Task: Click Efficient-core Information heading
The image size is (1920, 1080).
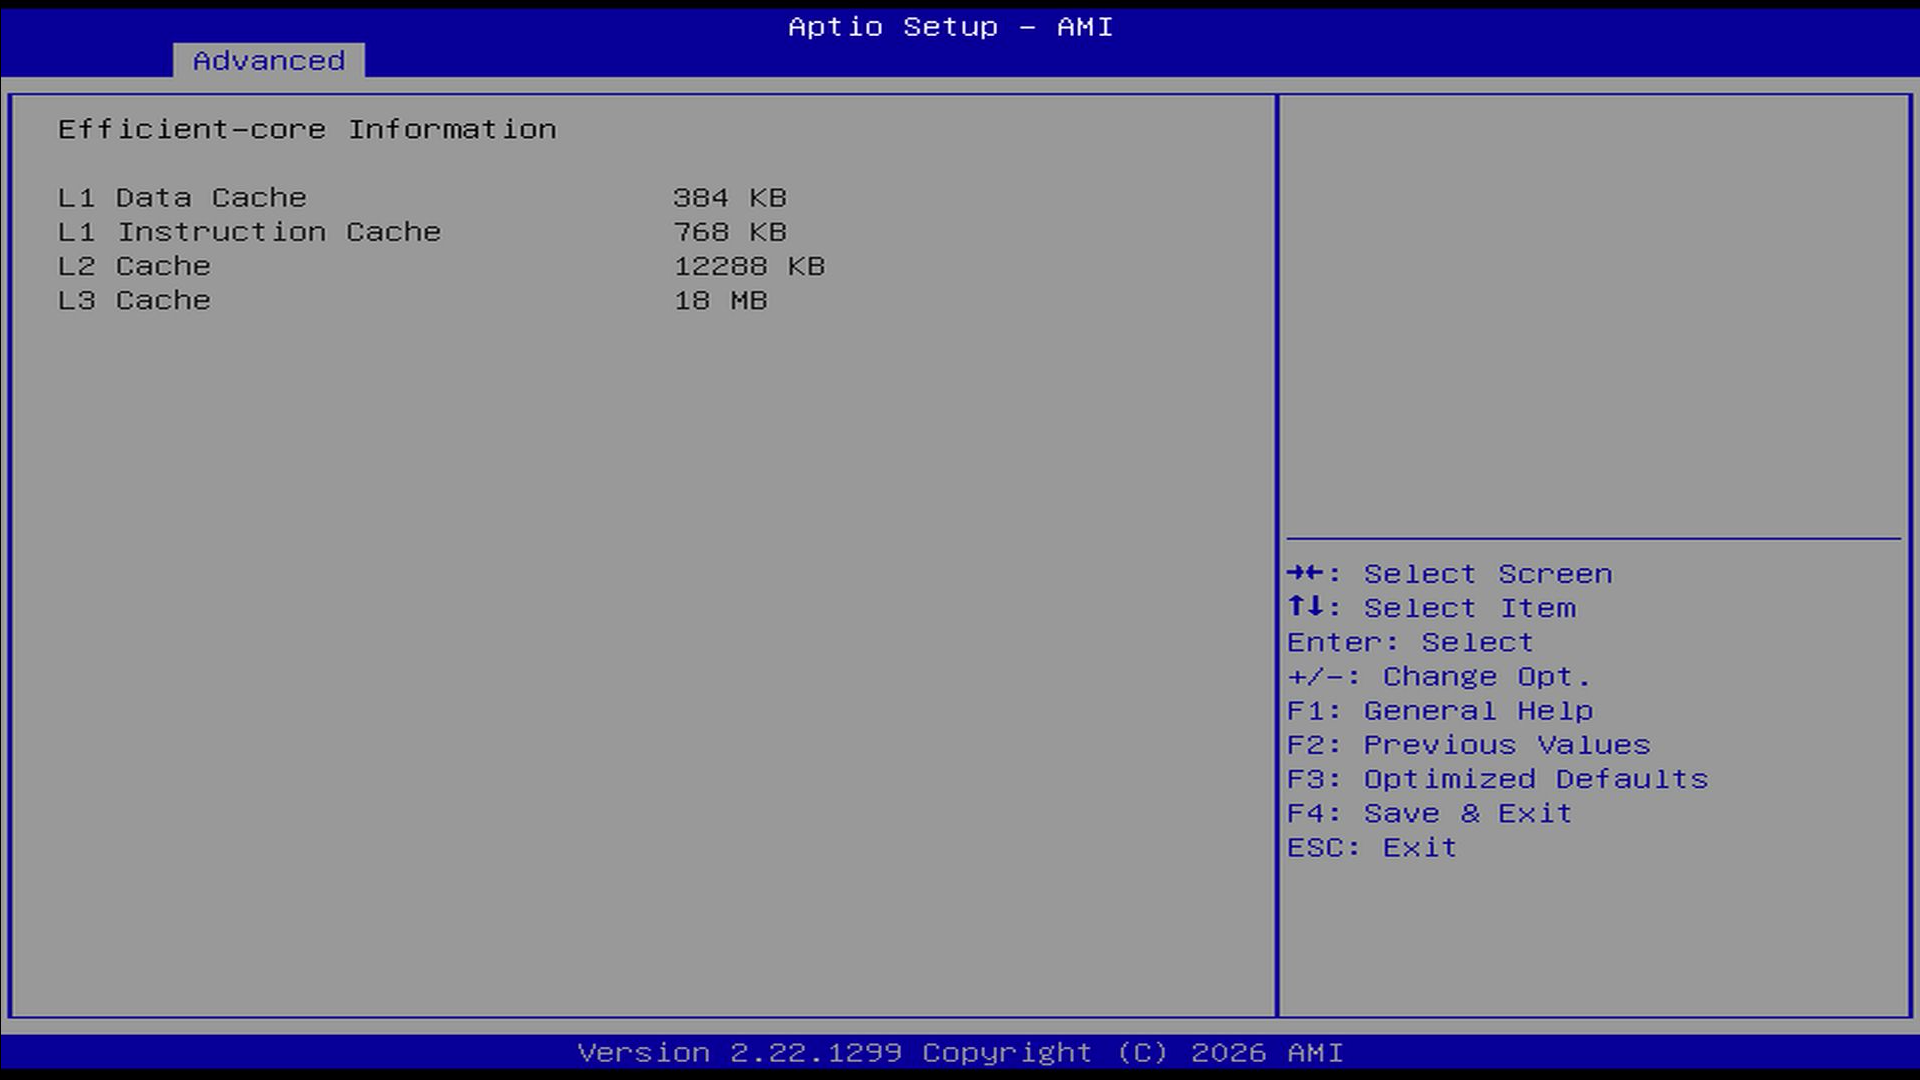Action: 307,130
